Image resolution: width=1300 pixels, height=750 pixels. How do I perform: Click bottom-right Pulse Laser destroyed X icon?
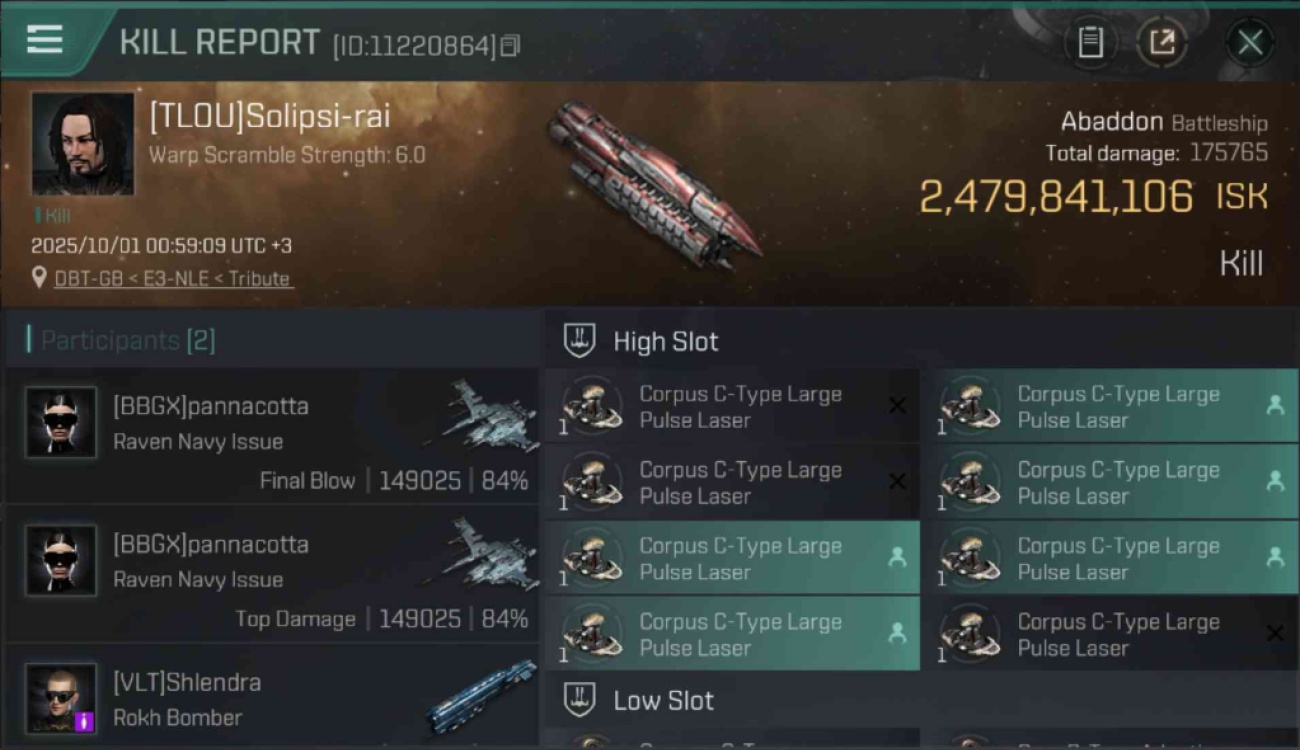click(1275, 634)
